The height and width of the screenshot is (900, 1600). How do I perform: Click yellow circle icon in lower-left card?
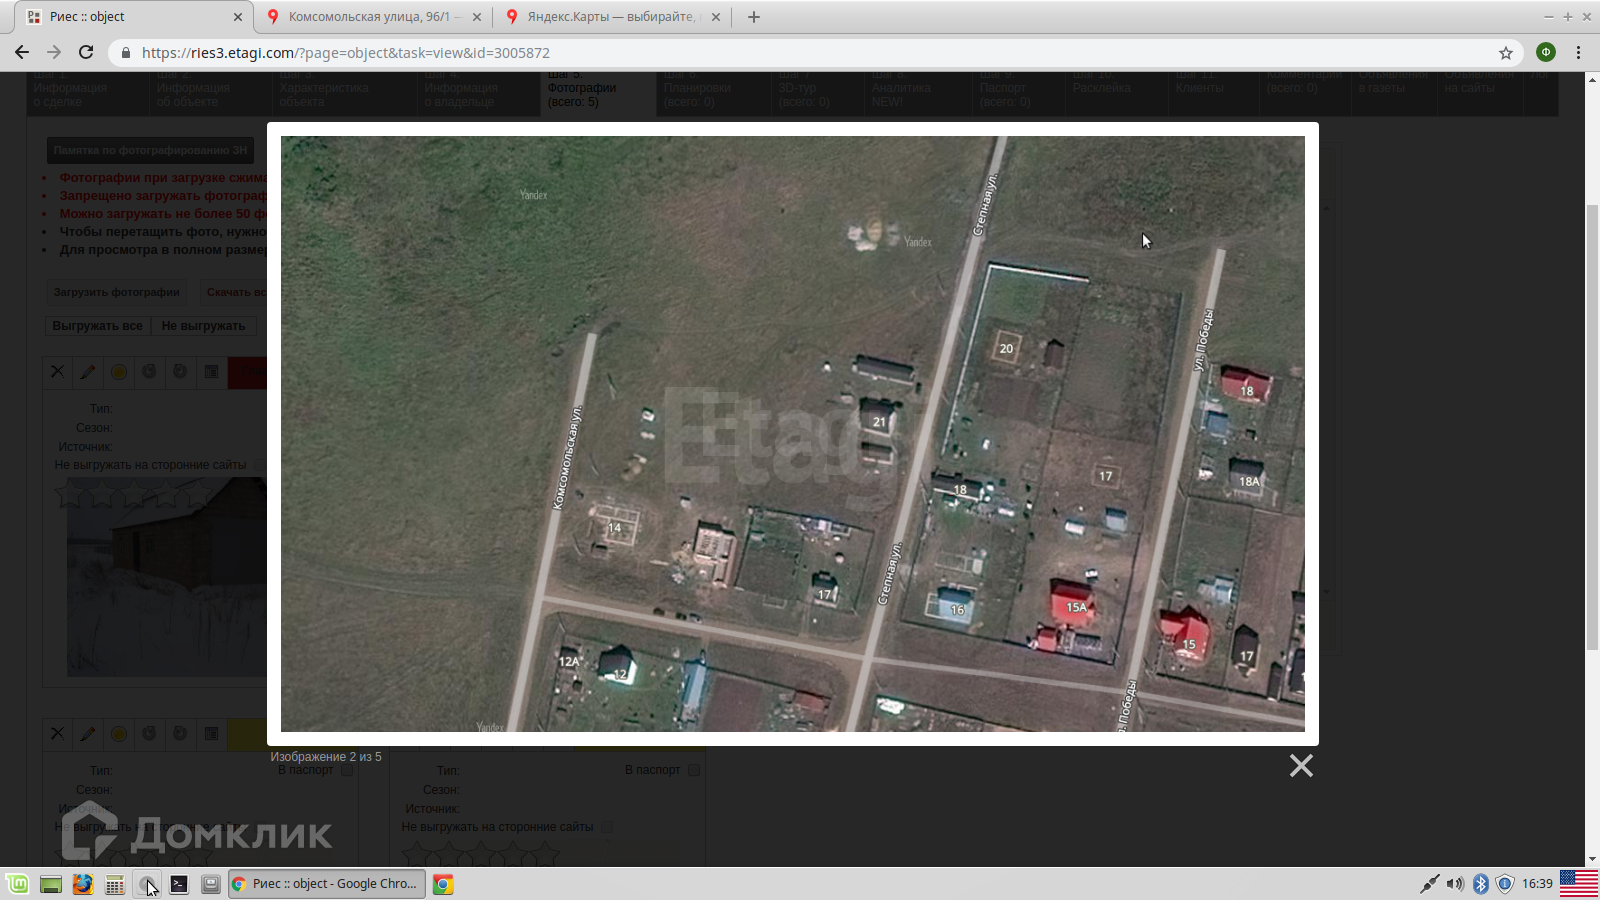pyautogui.click(x=119, y=734)
